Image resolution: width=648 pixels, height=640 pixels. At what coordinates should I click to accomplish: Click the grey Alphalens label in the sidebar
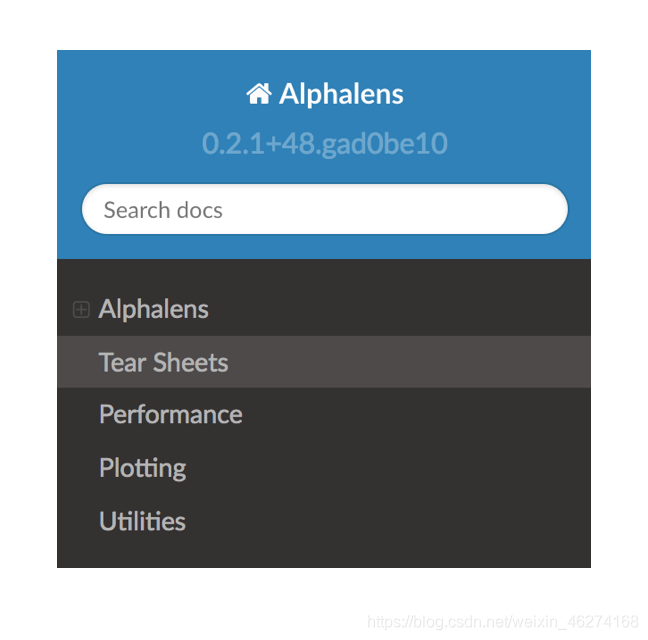tap(153, 309)
